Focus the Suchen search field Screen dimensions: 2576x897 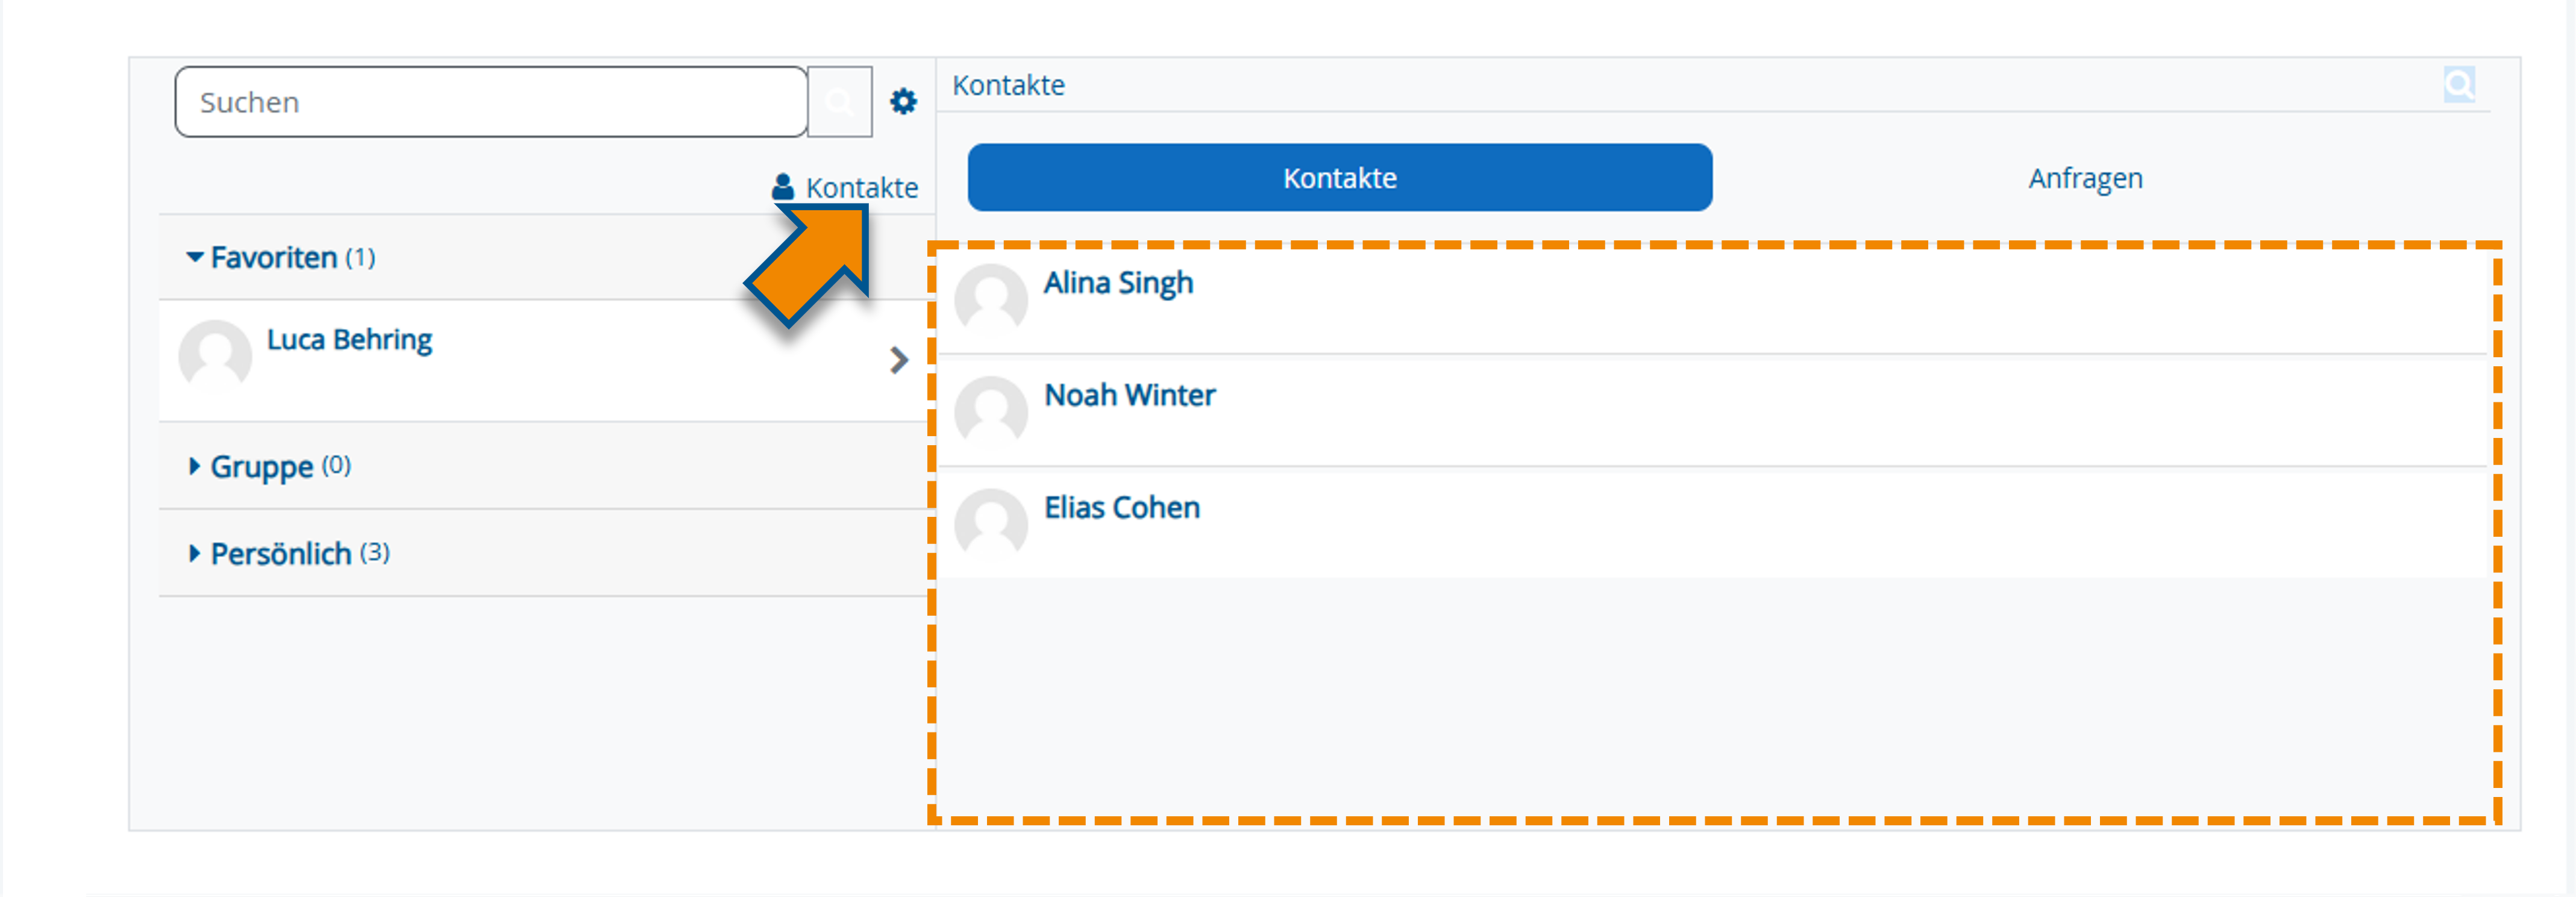(490, 102)
